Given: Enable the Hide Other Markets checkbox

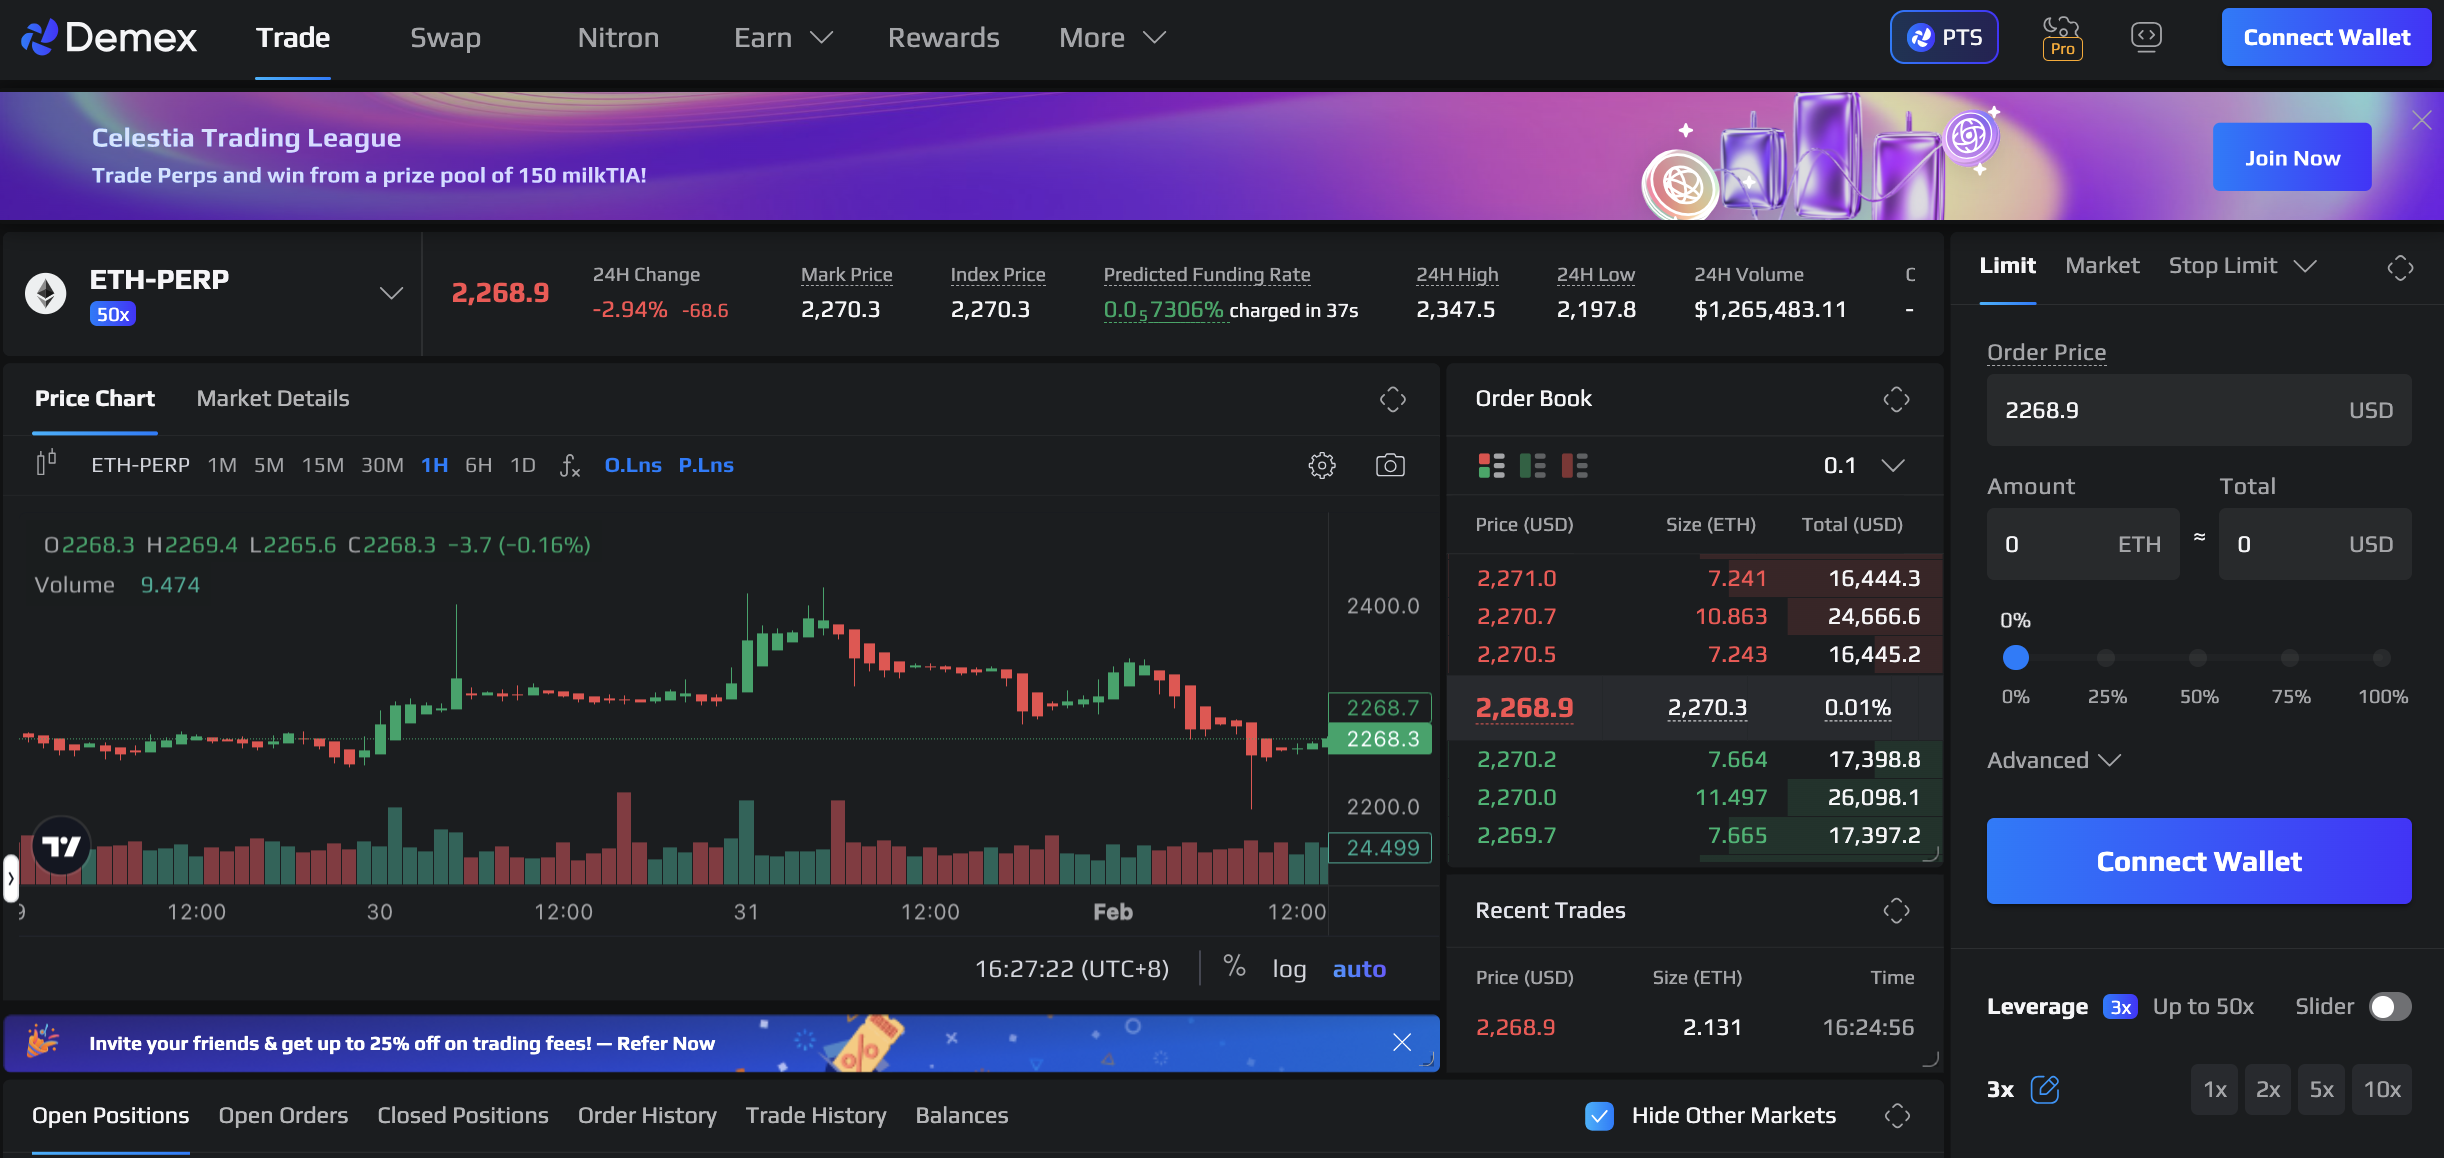Looking at the screenshot, I should [1599, 1116].
